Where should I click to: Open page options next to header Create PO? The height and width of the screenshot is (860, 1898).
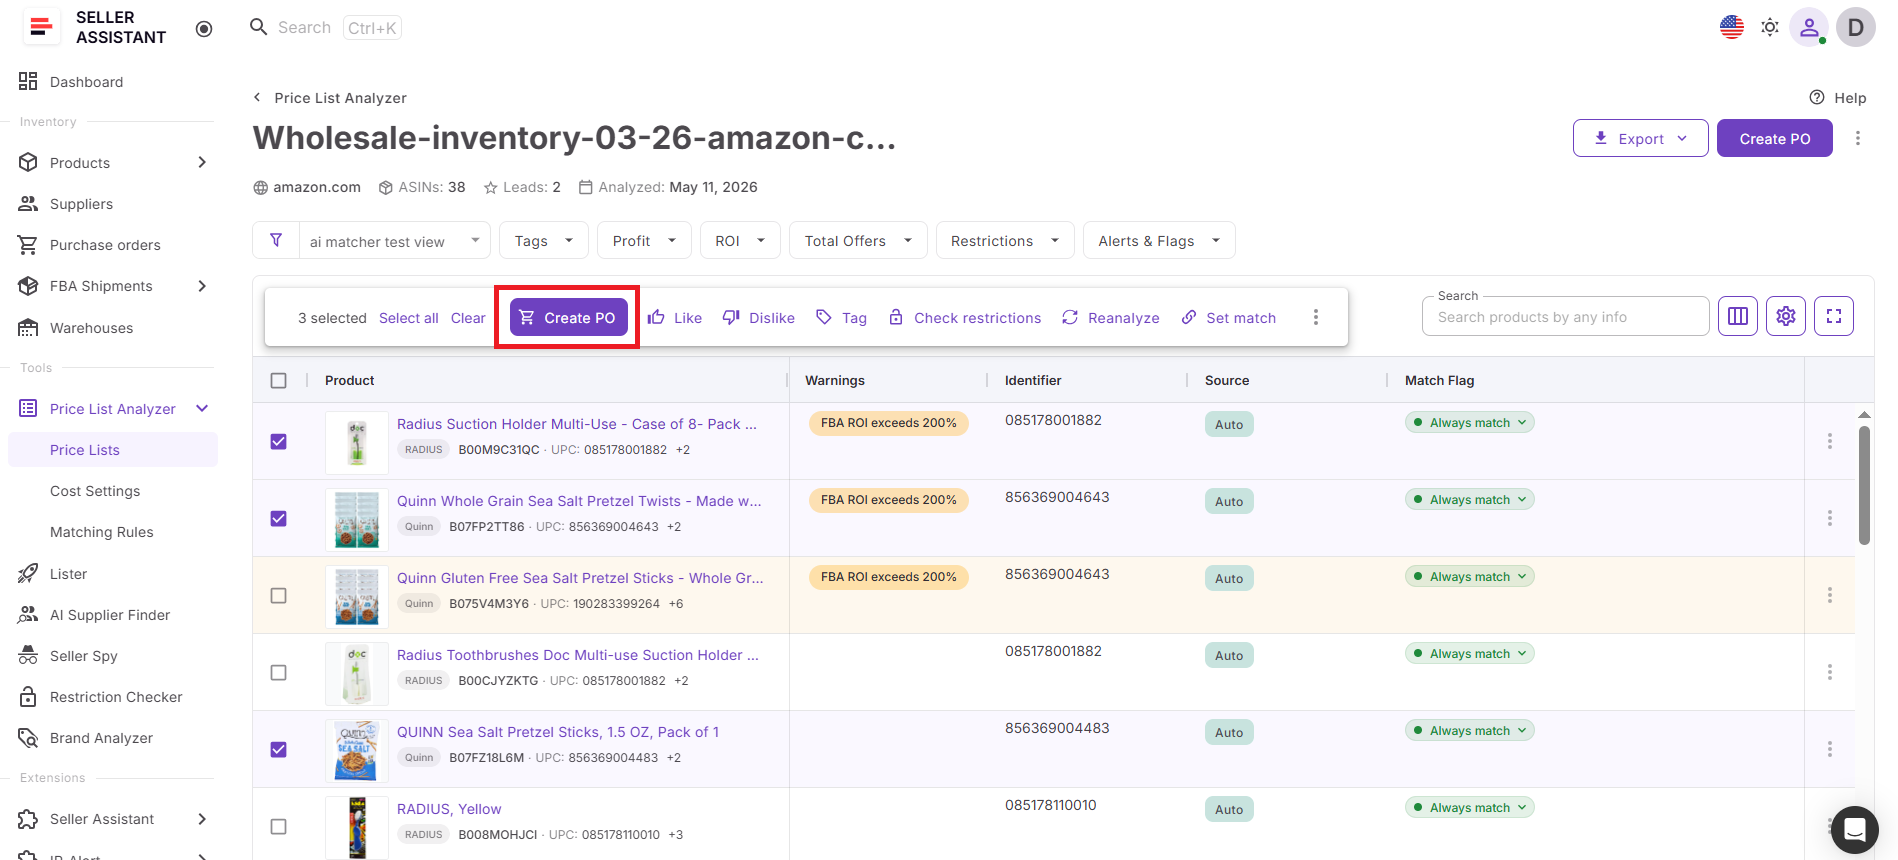point(1858,138)
